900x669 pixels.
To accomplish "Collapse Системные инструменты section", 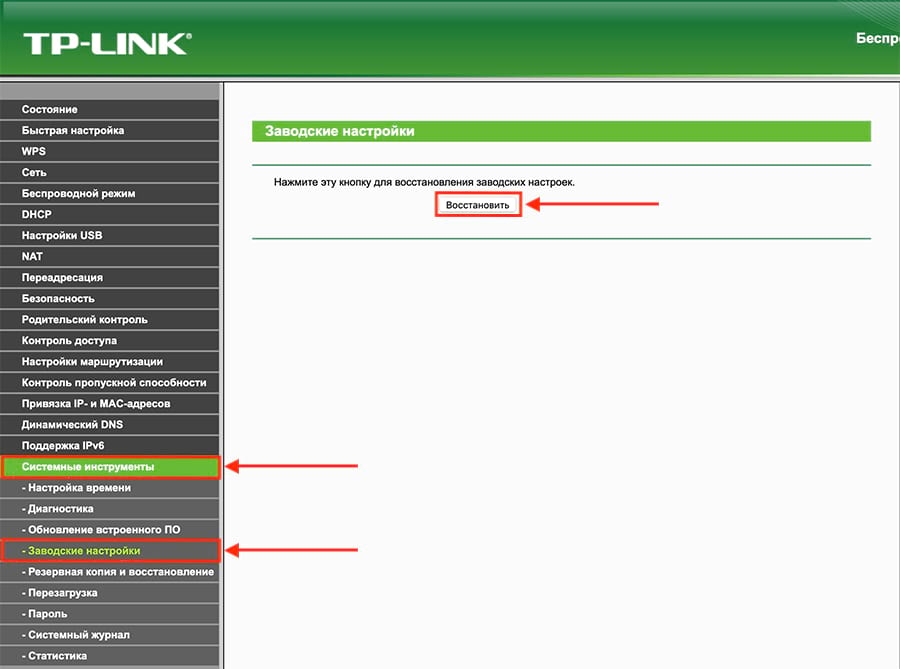I will 110,467.
